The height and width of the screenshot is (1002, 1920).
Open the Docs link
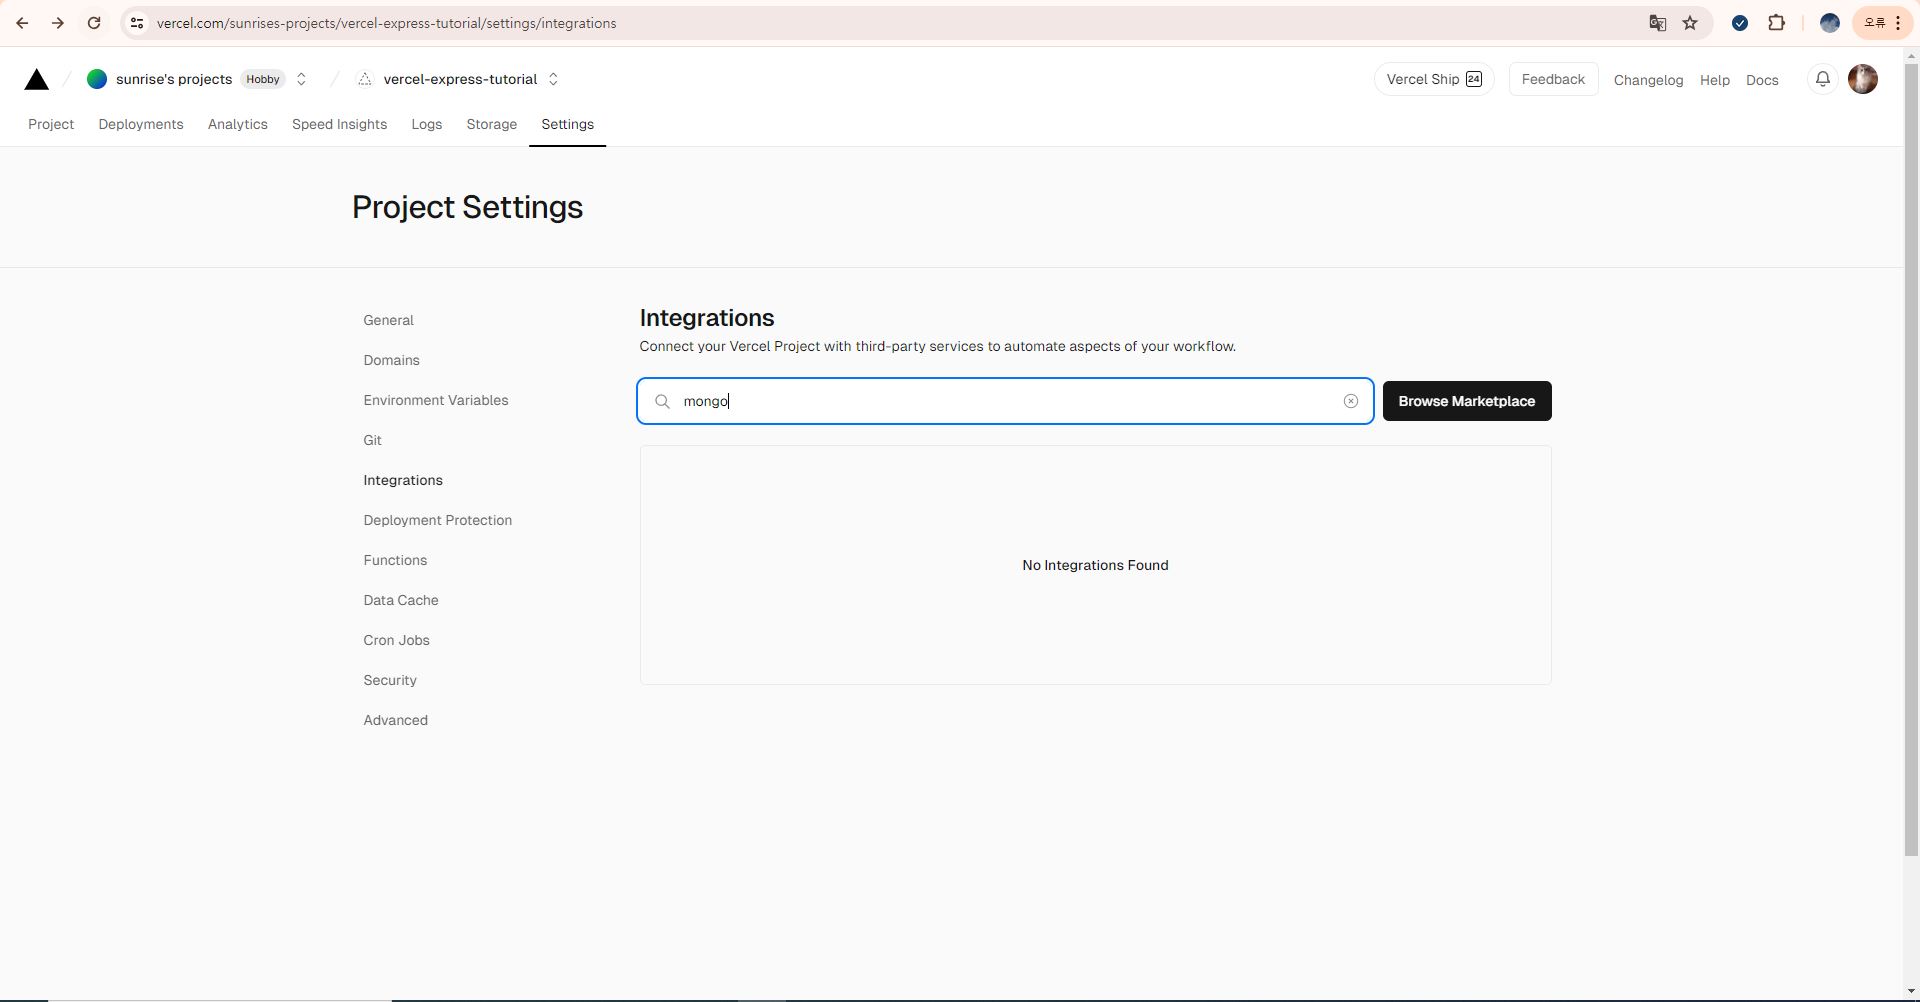(1762, 80)
